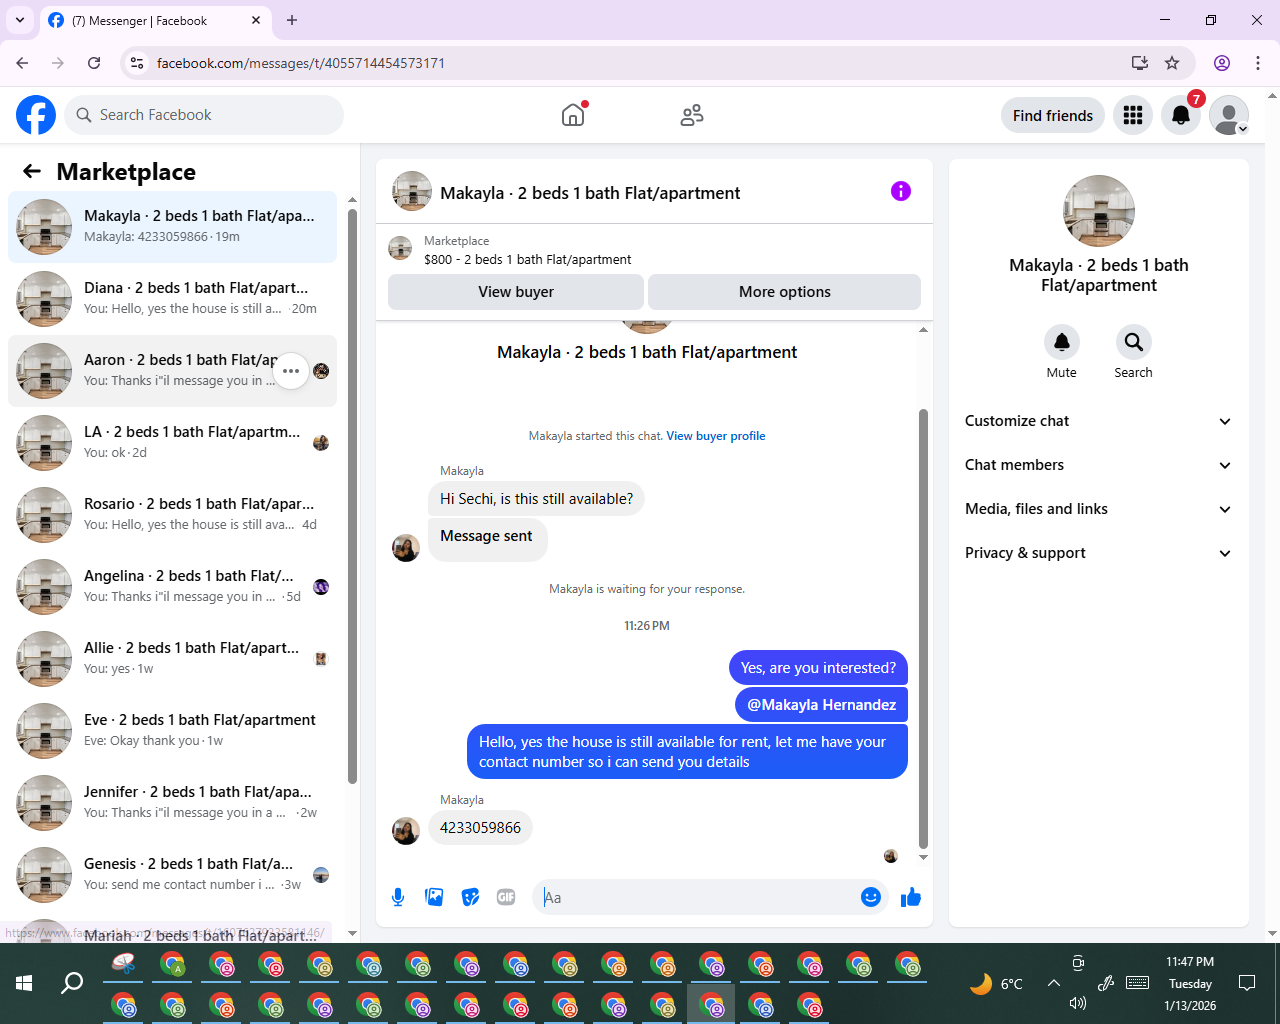The image size is (1280, 1024).
Task: Expand Chat members section
Action: click(x=1098, y=465)
